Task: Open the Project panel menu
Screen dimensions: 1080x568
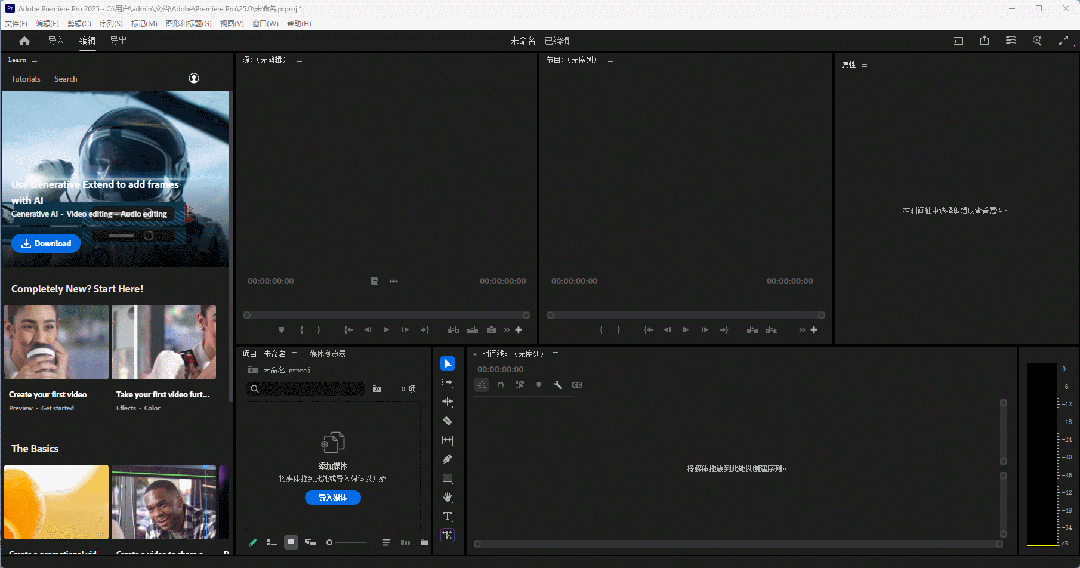Action: click(294, 353)
